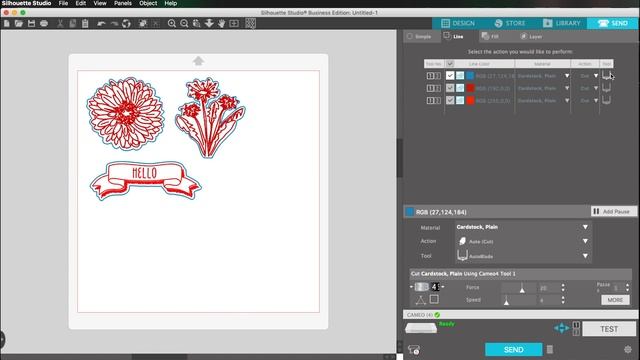Toggle the light-blue fill icon in blue row
640x360 pixels.
point(460,76)
